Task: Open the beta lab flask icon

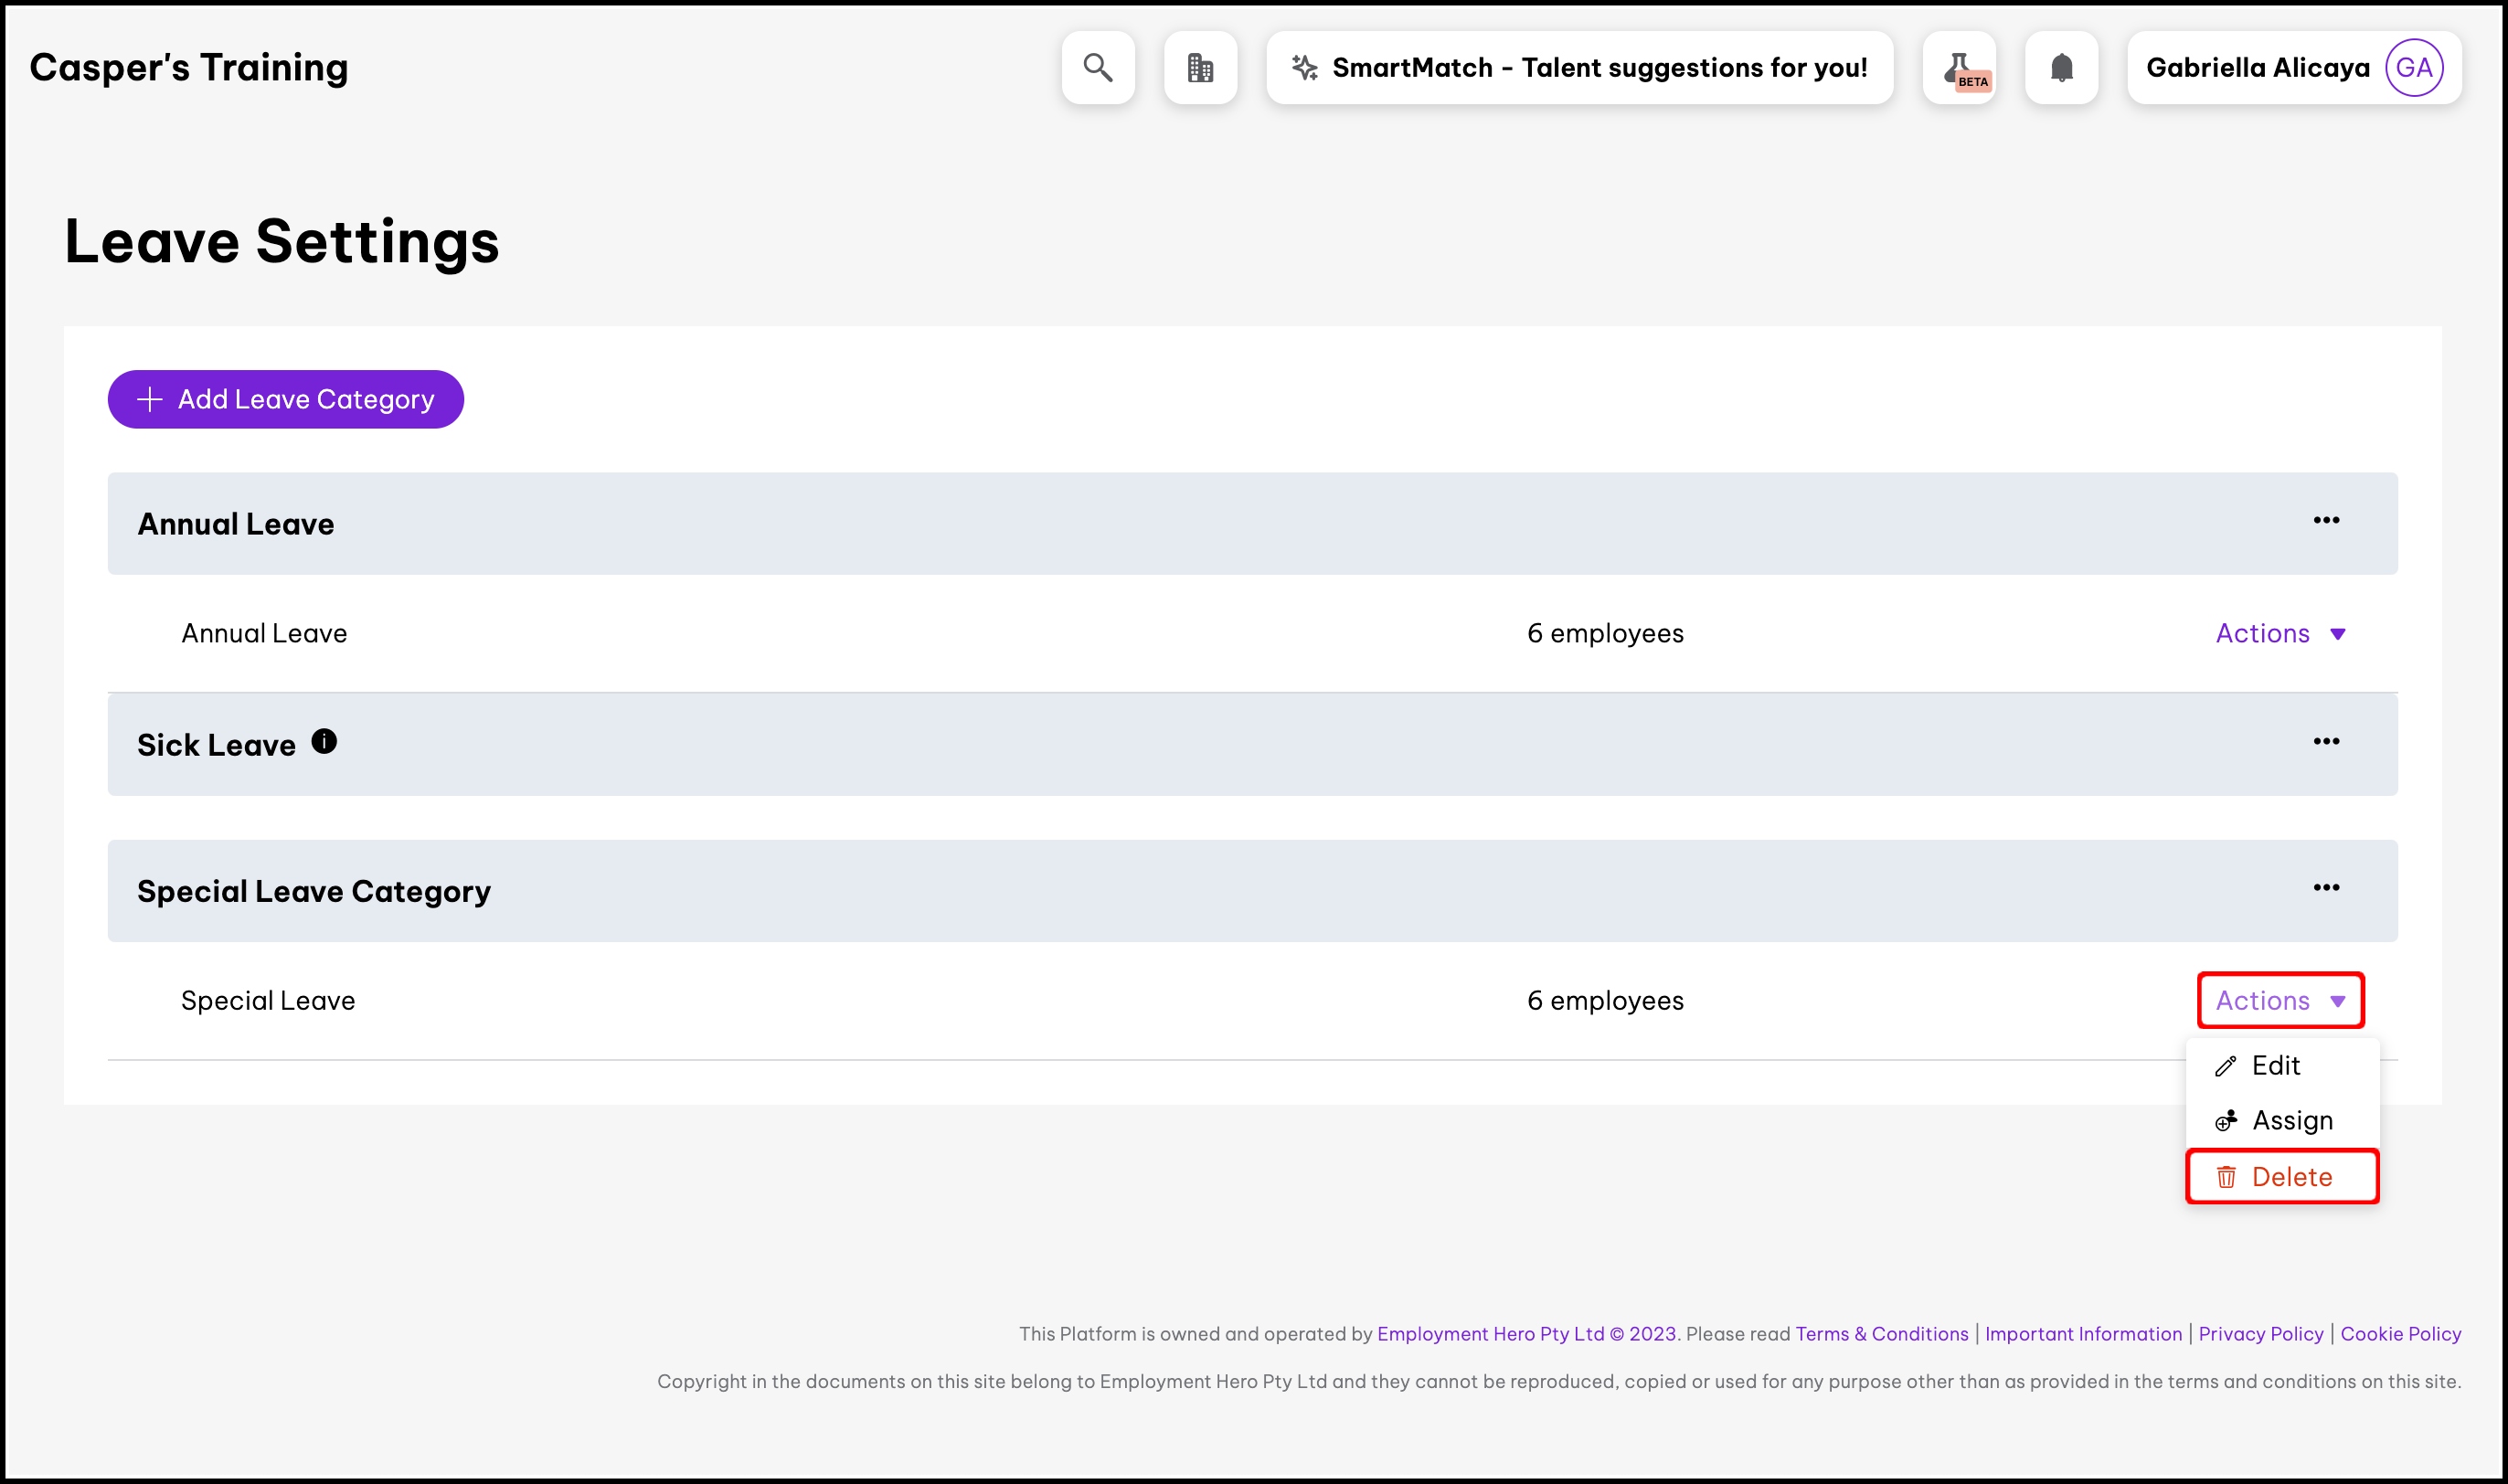Action: tap(1959, 68)
